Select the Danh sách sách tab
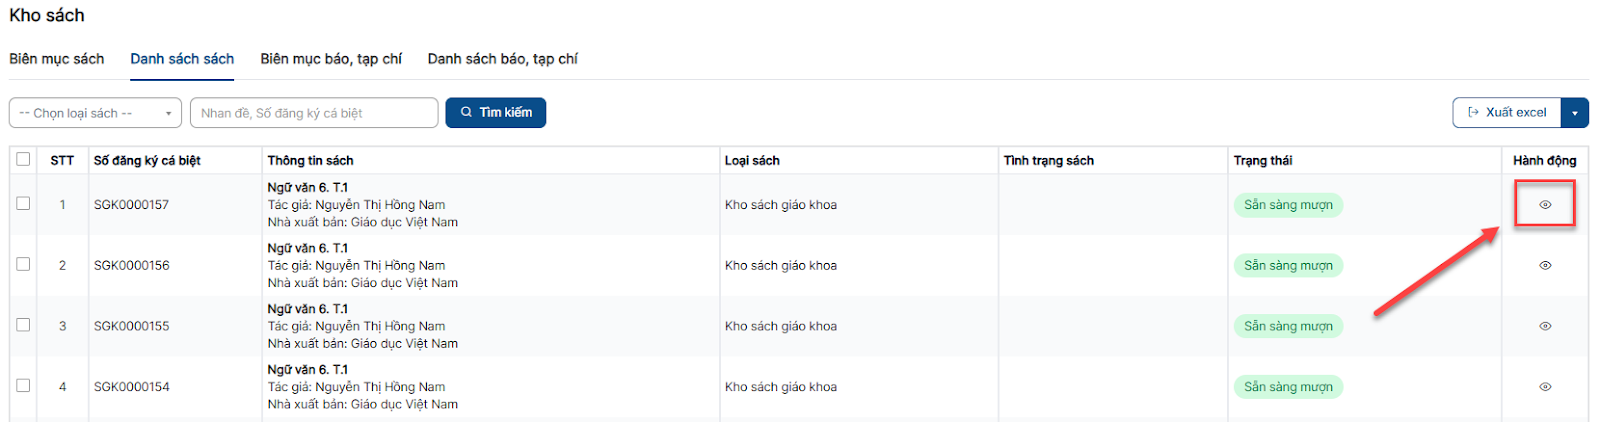1600x422 pixels. coord(182,59)
